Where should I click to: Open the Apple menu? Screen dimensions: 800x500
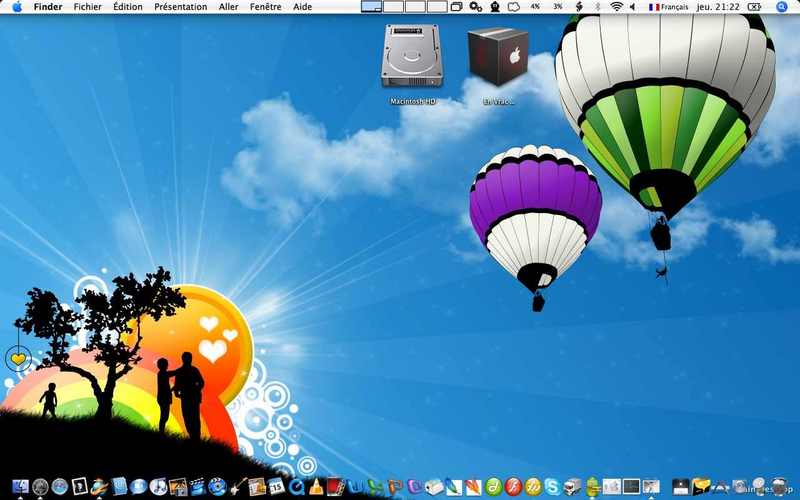[x=17, y=7]
